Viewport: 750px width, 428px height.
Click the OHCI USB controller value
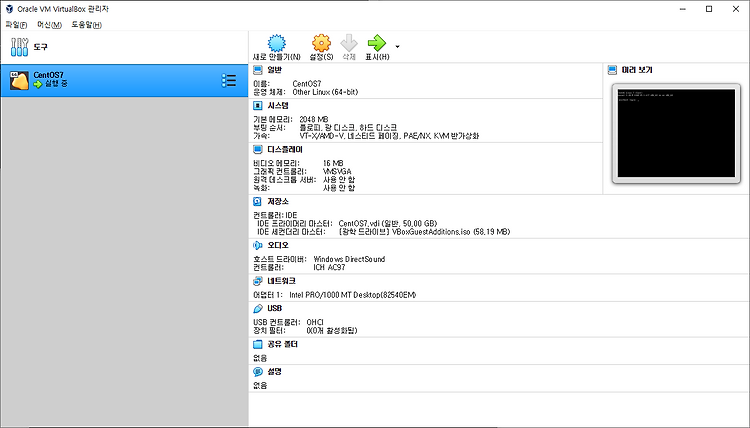click(x=315, y=322)
